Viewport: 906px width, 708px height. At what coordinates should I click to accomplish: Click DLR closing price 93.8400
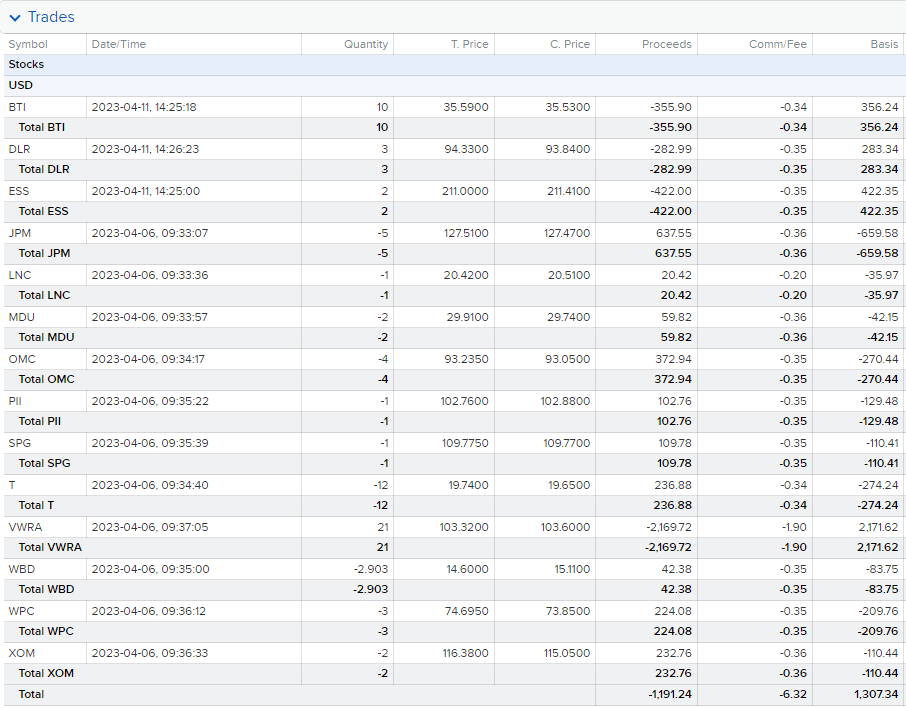point(568,150)
